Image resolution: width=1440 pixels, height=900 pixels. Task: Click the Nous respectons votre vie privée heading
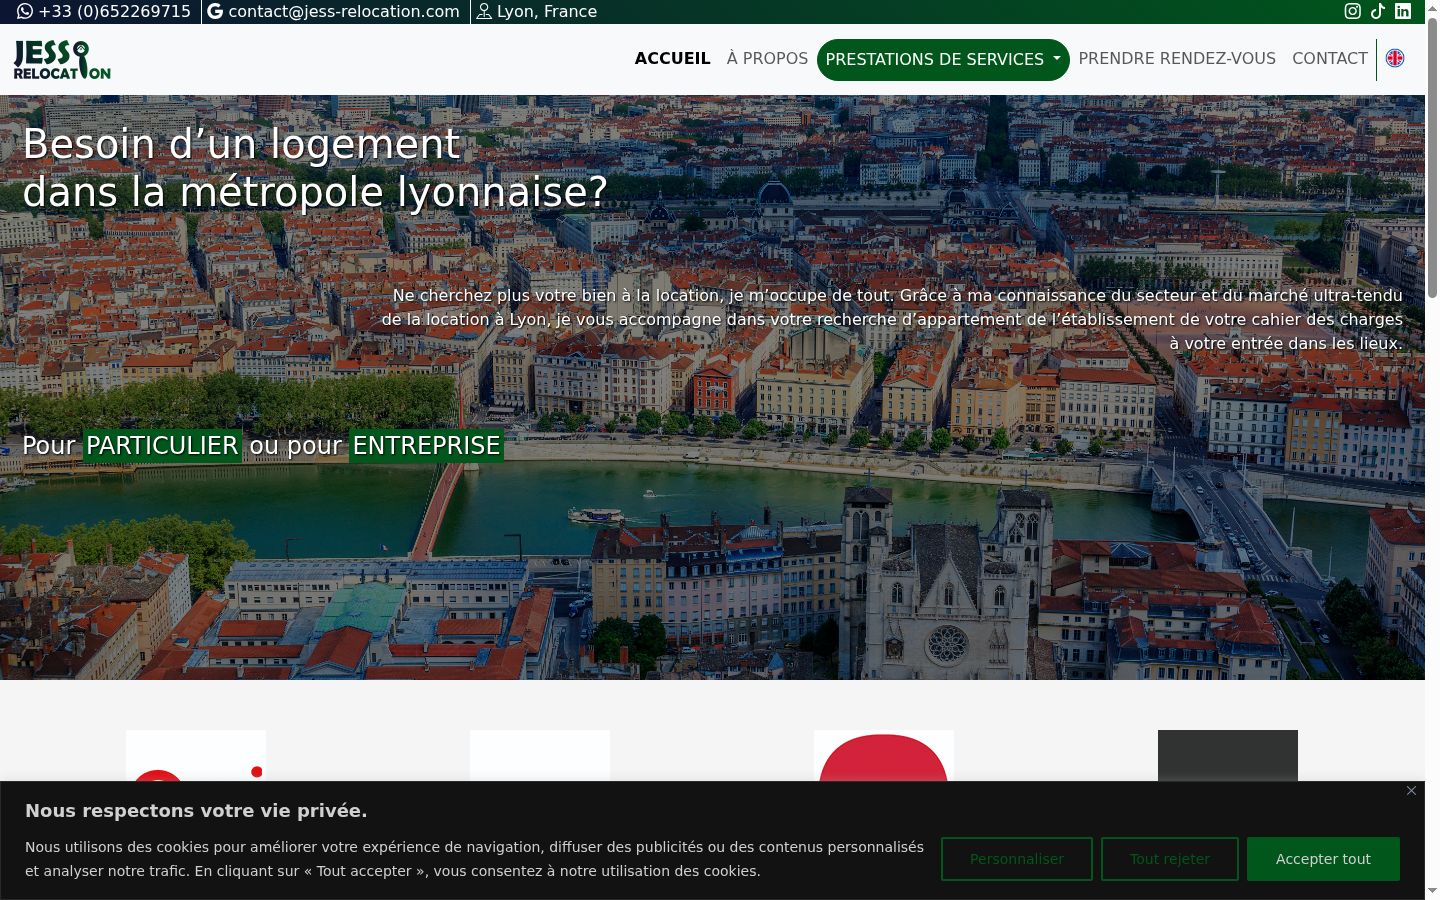tap(196, 811)
